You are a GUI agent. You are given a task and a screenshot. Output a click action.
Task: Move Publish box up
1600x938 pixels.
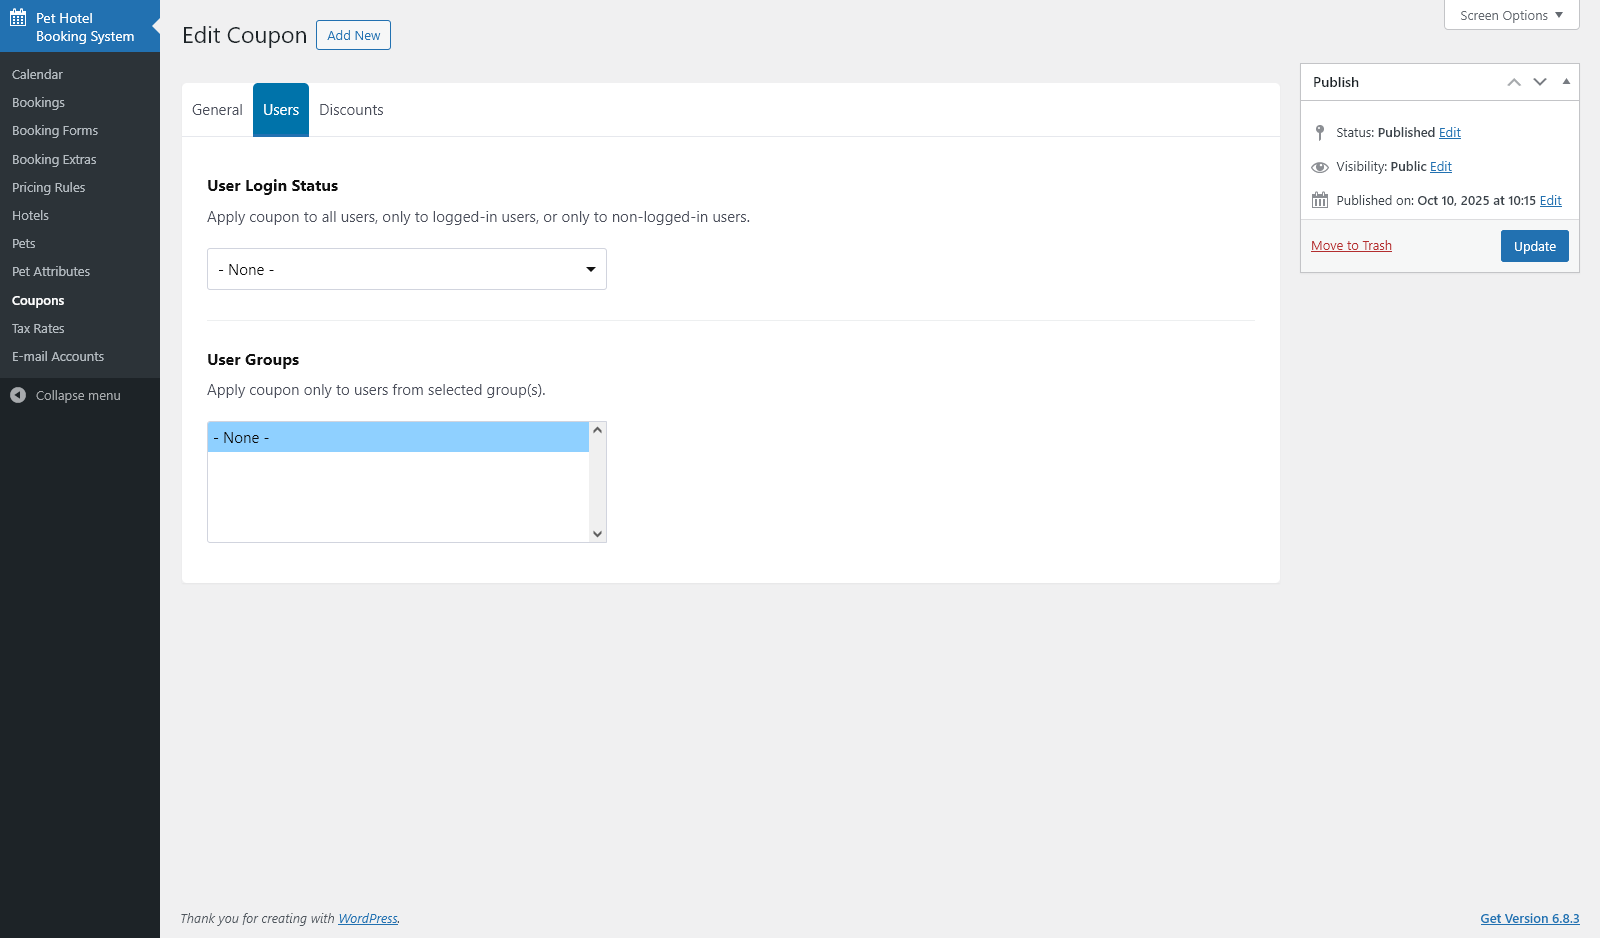[x=1514, y=82]
